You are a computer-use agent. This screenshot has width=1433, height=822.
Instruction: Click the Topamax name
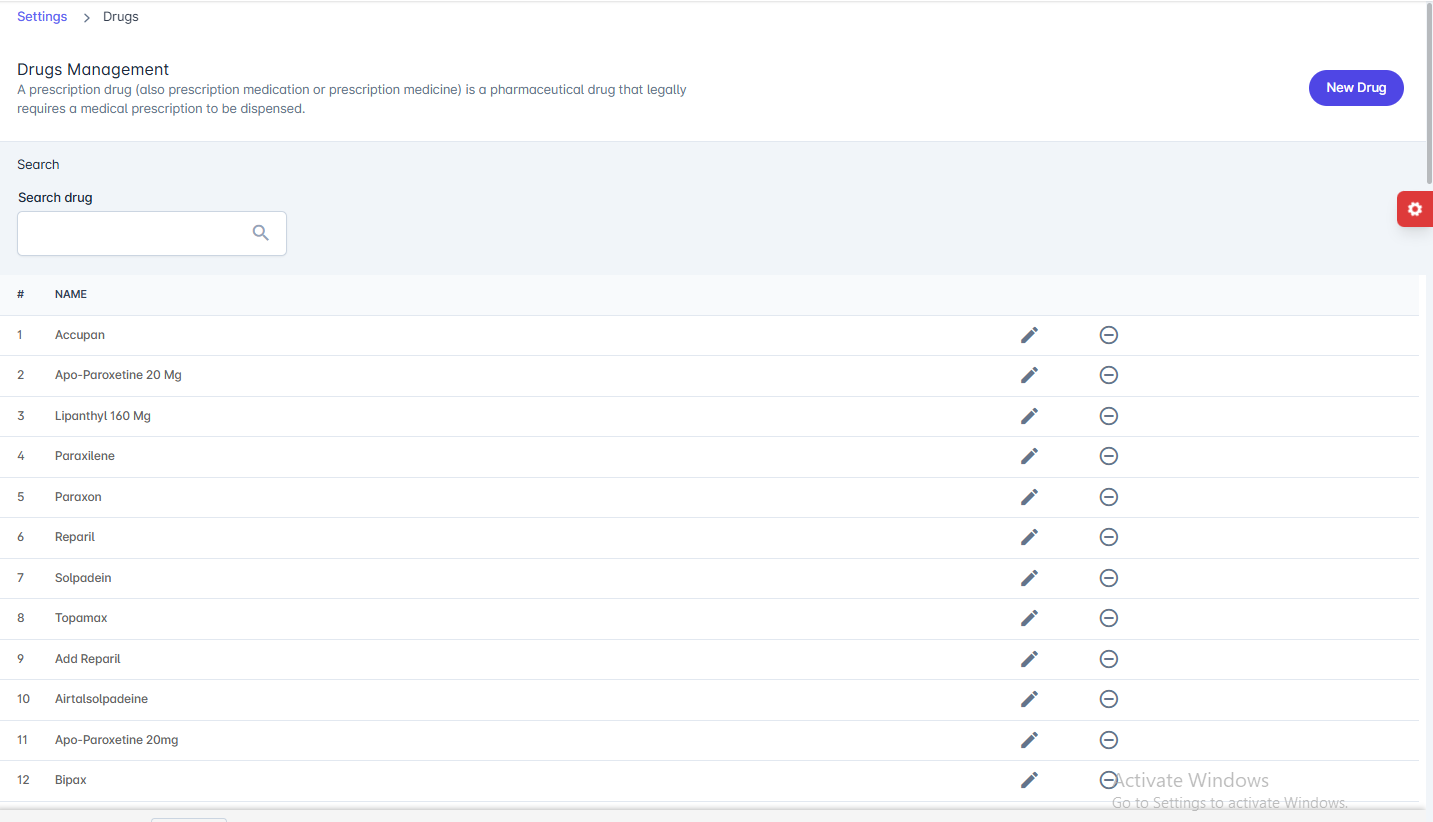(81, 618)
